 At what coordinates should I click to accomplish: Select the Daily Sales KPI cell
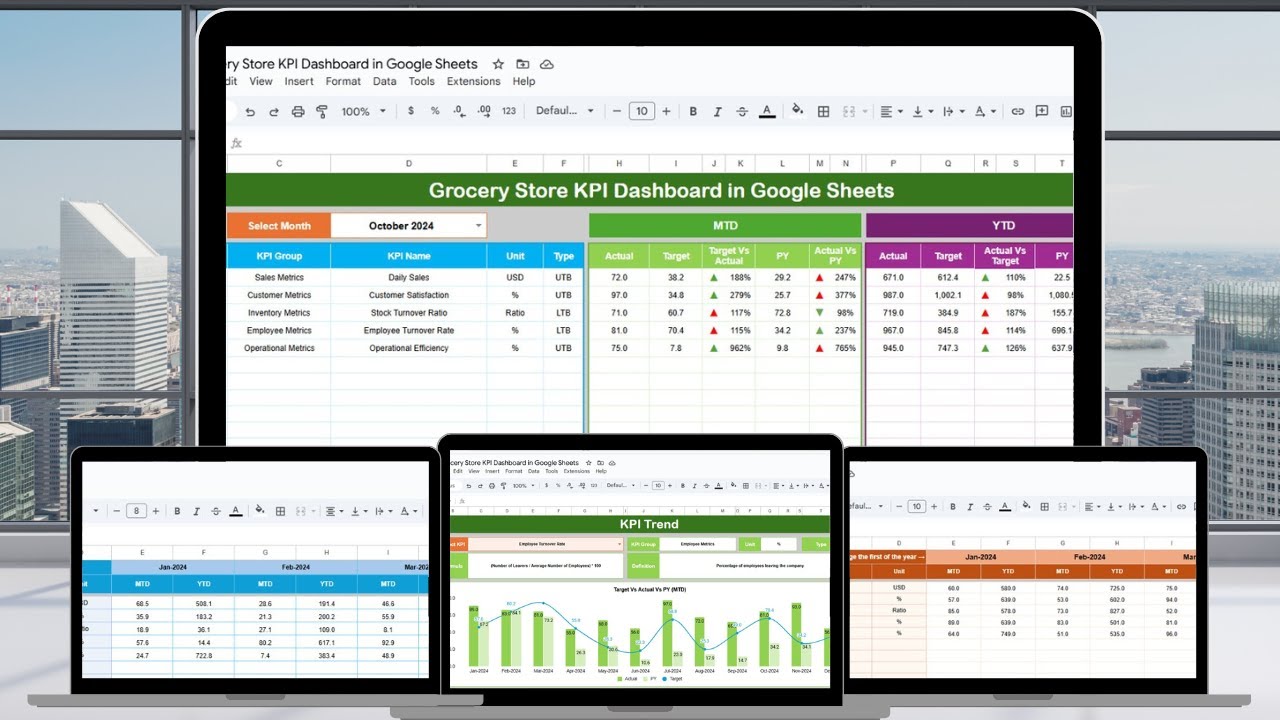[x=409, y=277]
